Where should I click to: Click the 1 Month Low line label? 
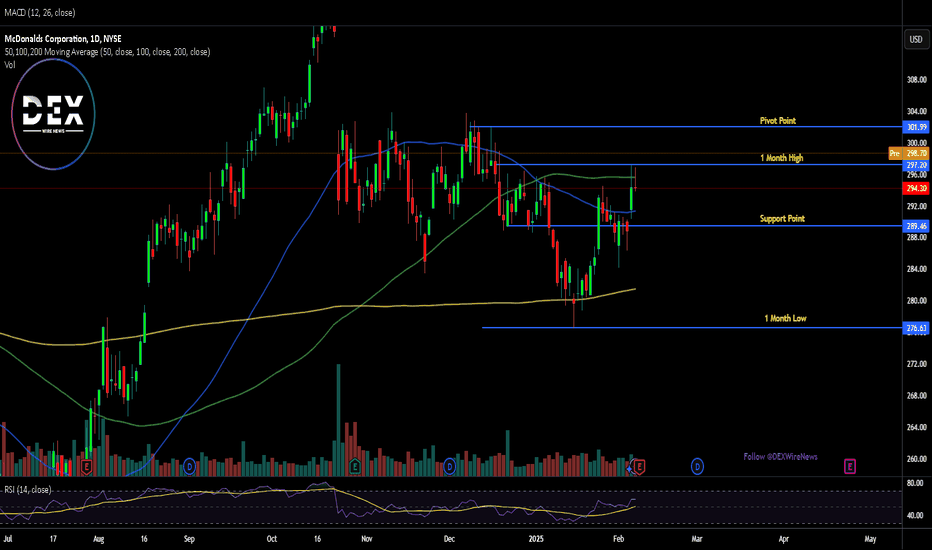click(785, 319)
